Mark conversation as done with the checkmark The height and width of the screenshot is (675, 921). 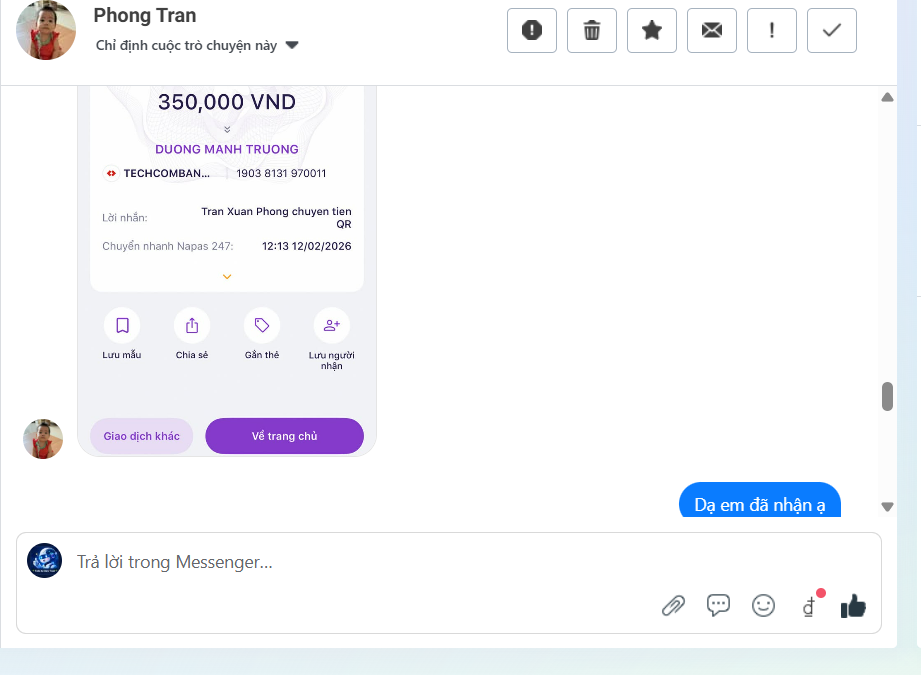831,30
